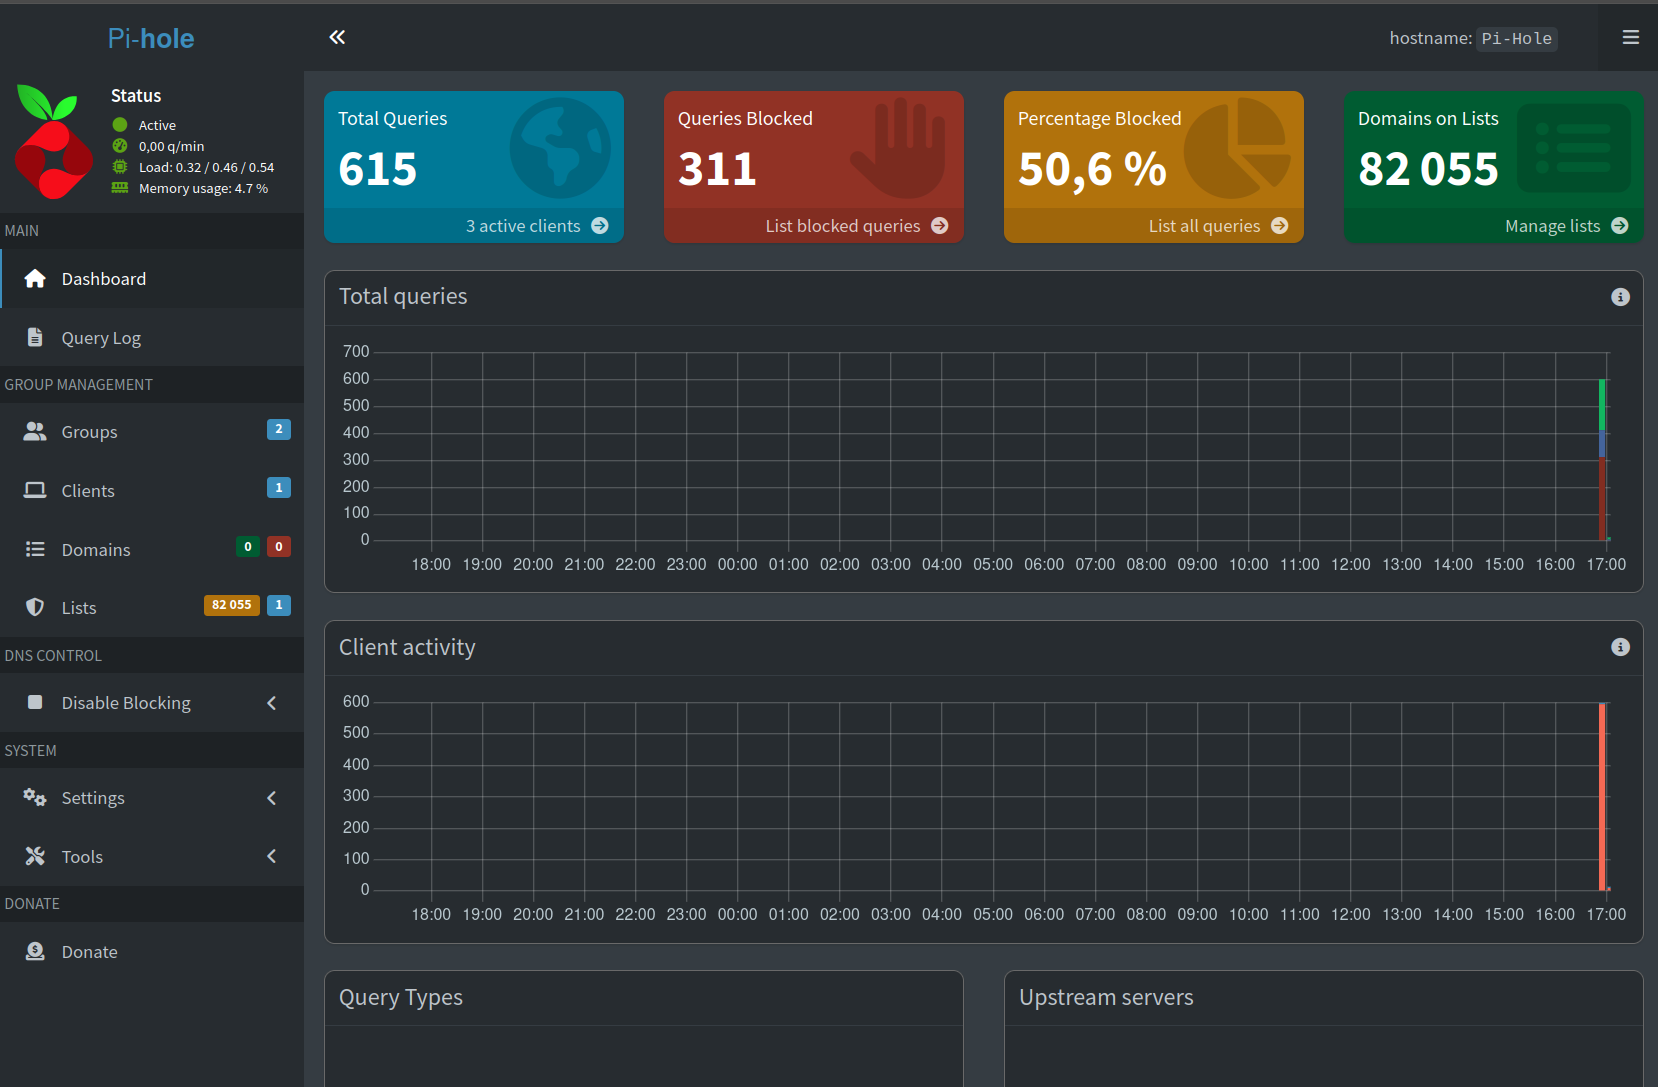Collapse the sidebar with double-chevron icon

[337, 37]
